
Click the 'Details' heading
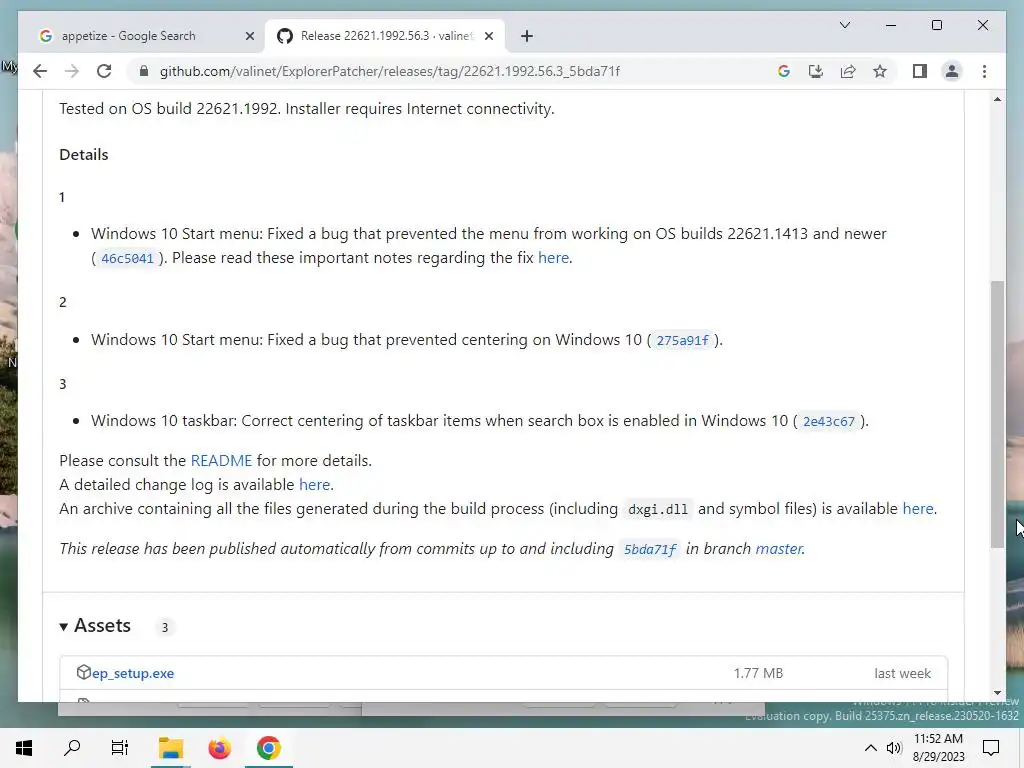(84, 155)
